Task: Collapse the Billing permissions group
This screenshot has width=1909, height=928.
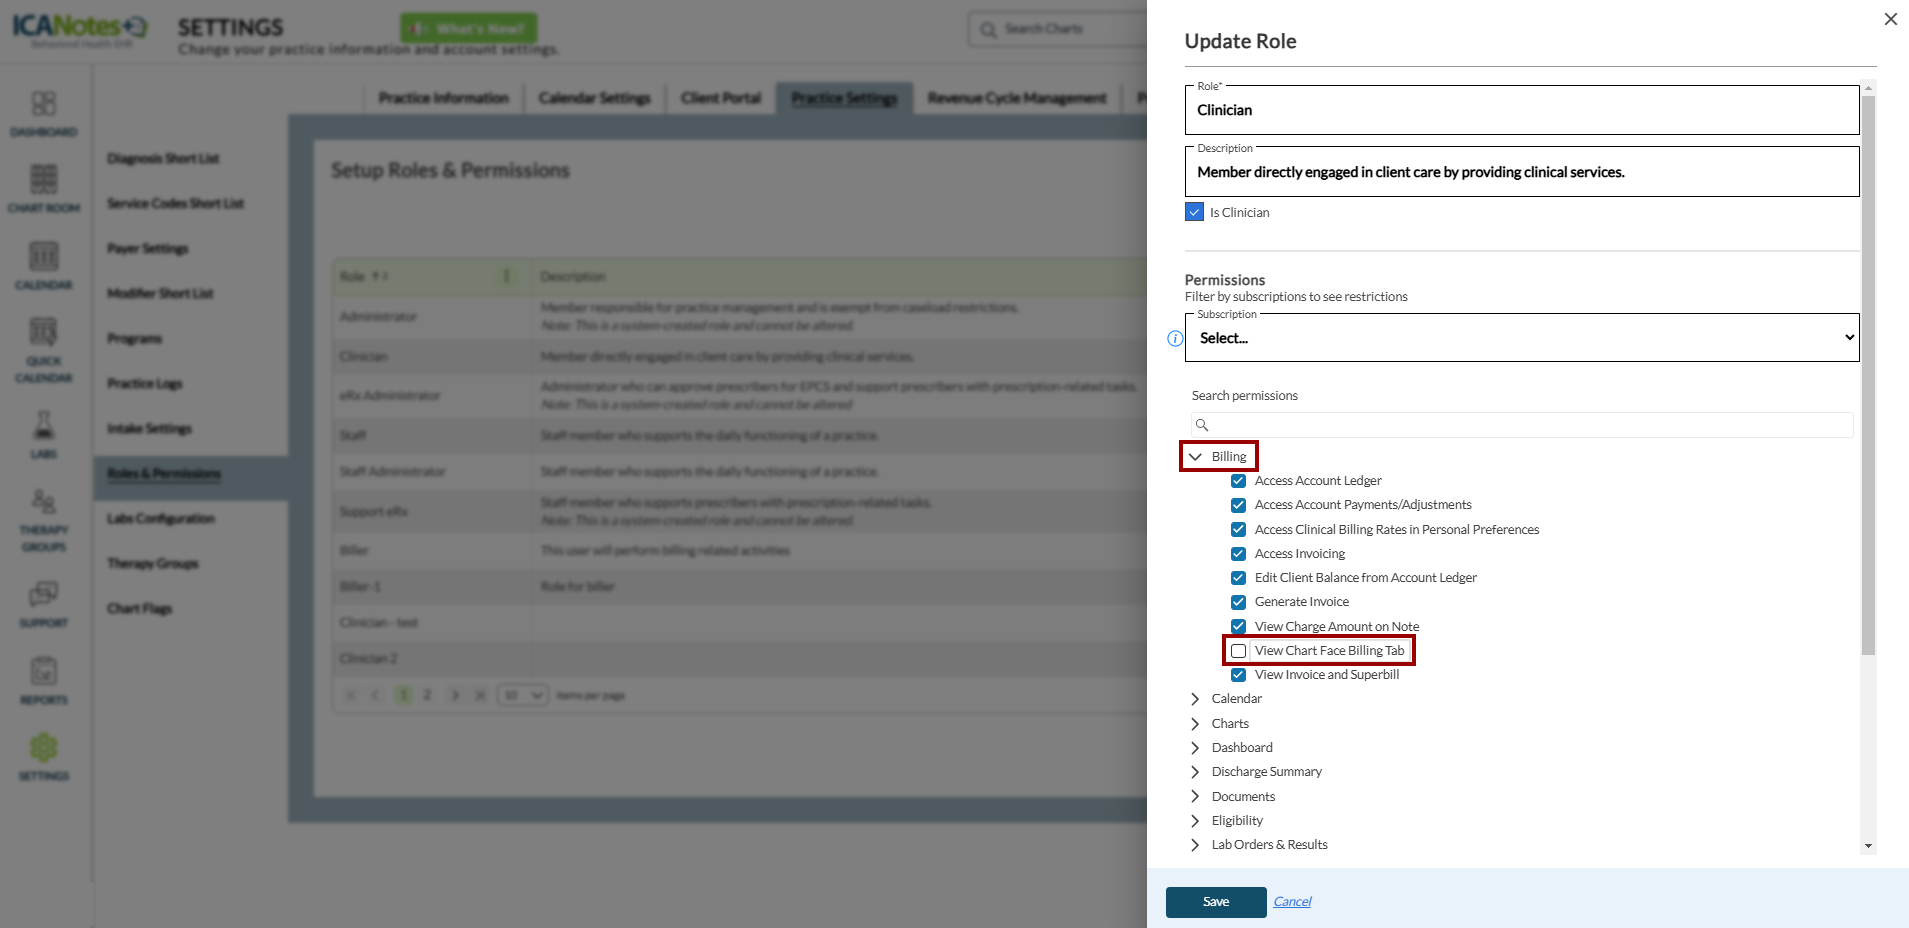Action: click(1195, 457)
